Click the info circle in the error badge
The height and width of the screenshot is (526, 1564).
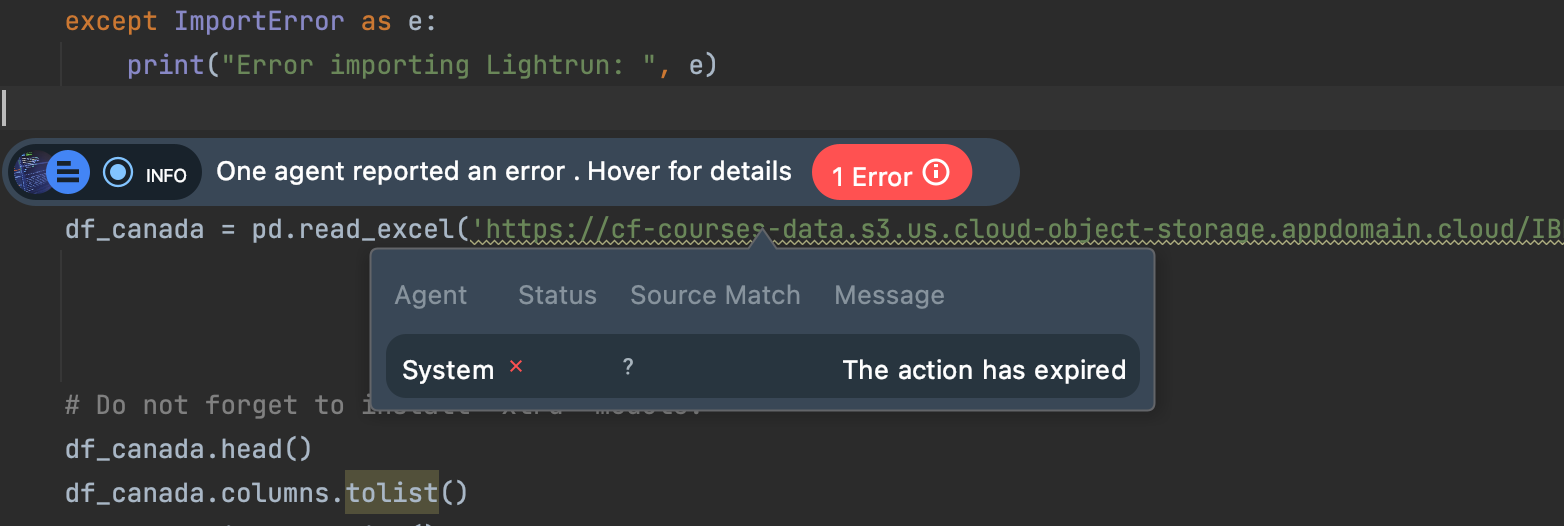point(936,172)
